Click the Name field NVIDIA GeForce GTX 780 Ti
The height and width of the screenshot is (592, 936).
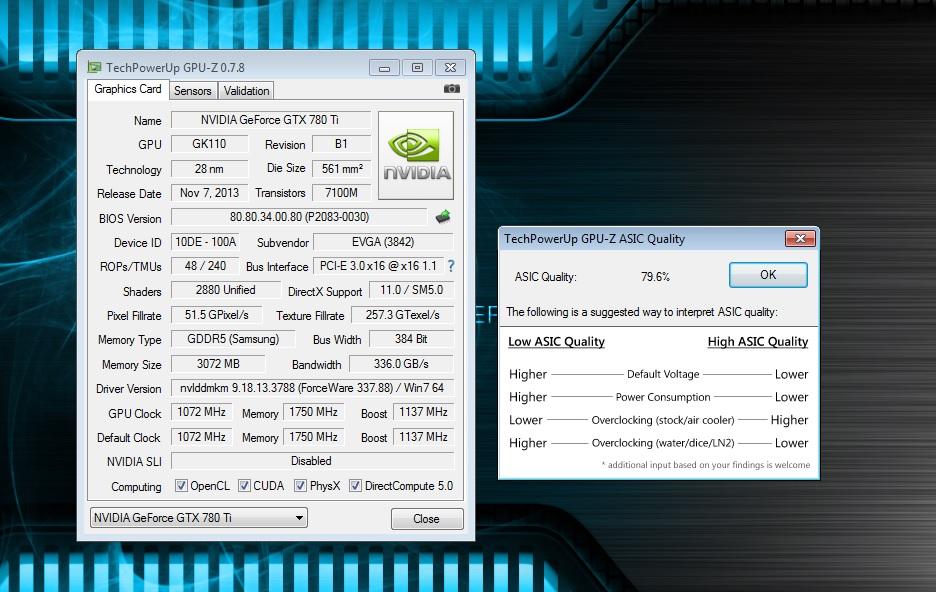(x=270, y=120)
